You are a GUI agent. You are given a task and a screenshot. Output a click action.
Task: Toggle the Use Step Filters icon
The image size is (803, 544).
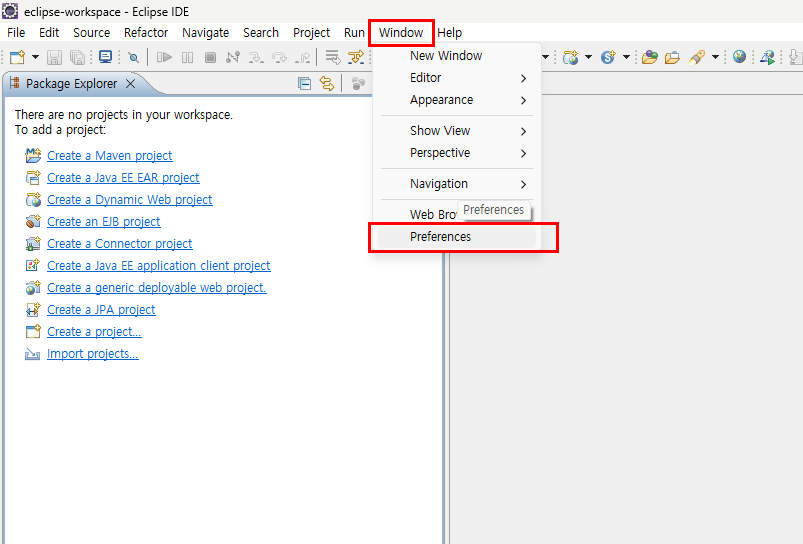coord(356,57)
